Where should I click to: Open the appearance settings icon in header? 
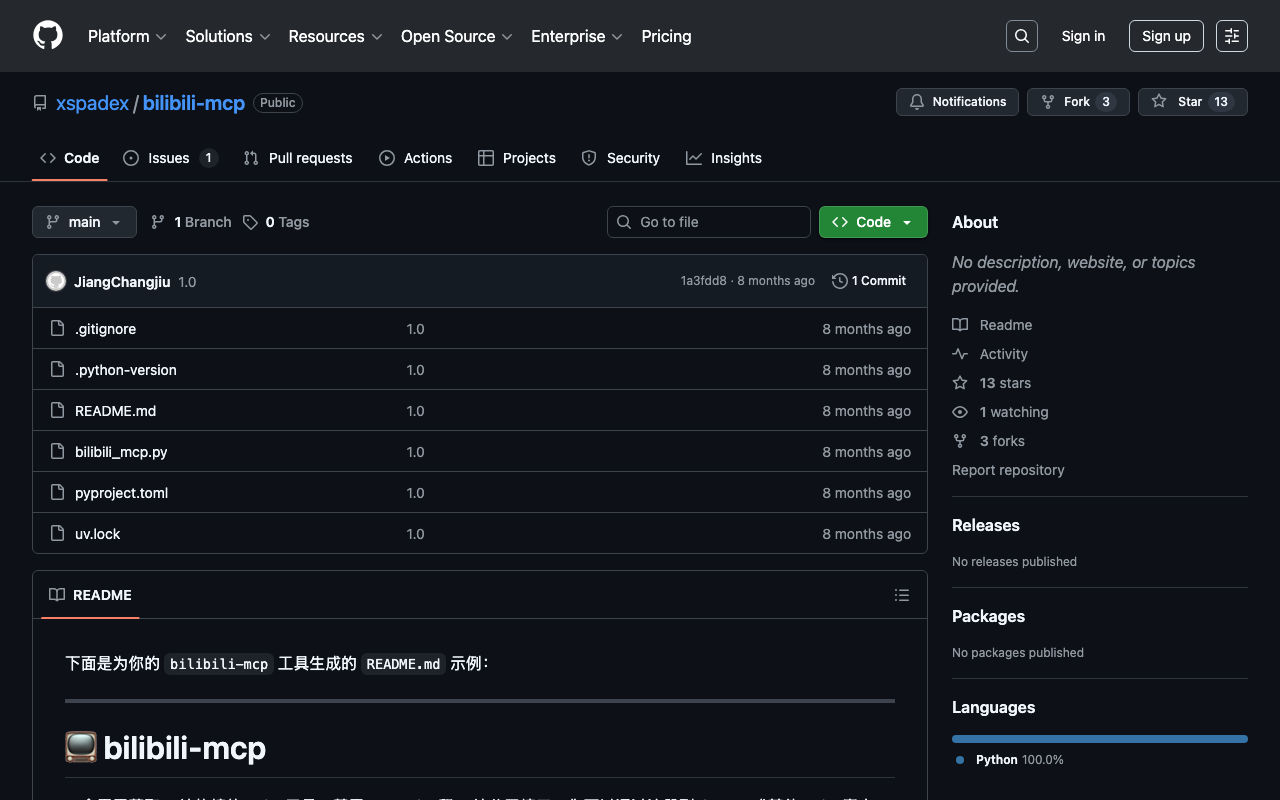(1231, 36)
